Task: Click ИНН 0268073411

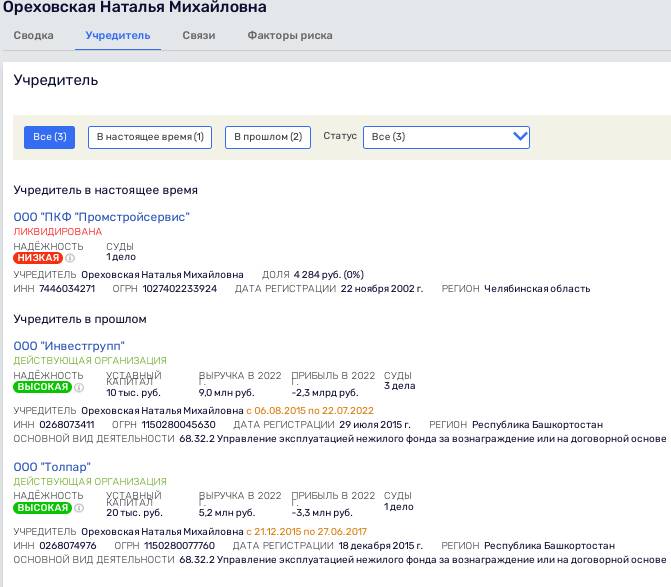Action: tap(67, 425)
